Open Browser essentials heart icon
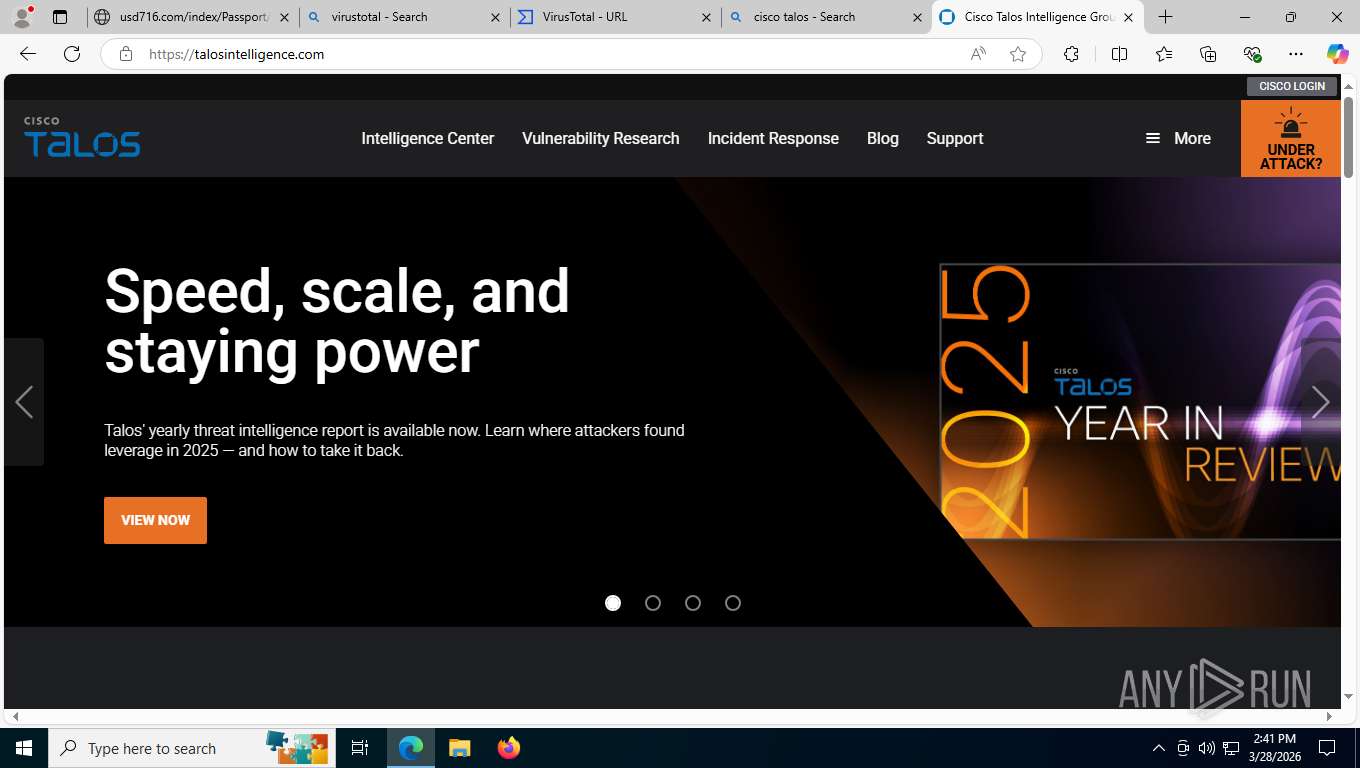This screenshot has height=768, width=1360. (1252, 54)
